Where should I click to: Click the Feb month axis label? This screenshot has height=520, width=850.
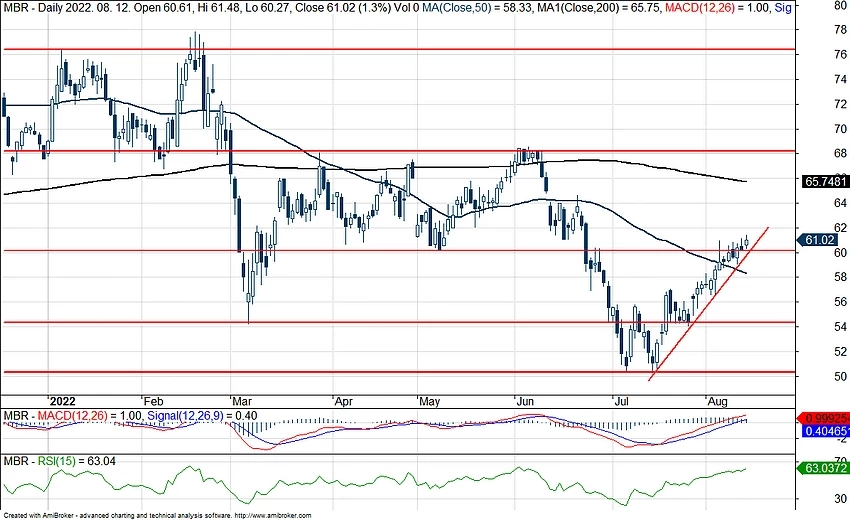[x=153, y=401]
